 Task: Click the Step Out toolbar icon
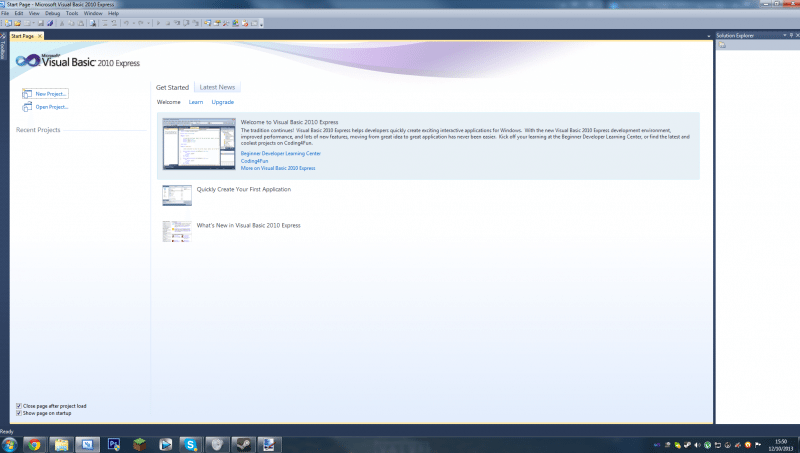click(196, 23)
